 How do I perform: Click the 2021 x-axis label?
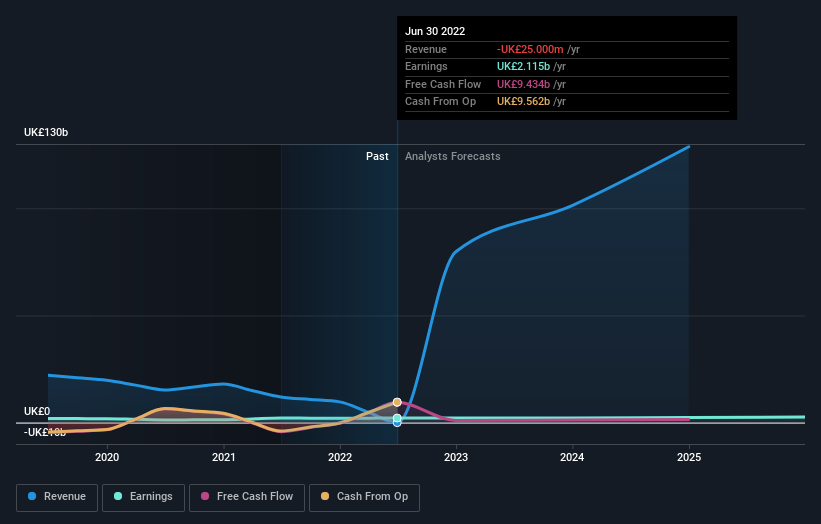coord(224,458)
